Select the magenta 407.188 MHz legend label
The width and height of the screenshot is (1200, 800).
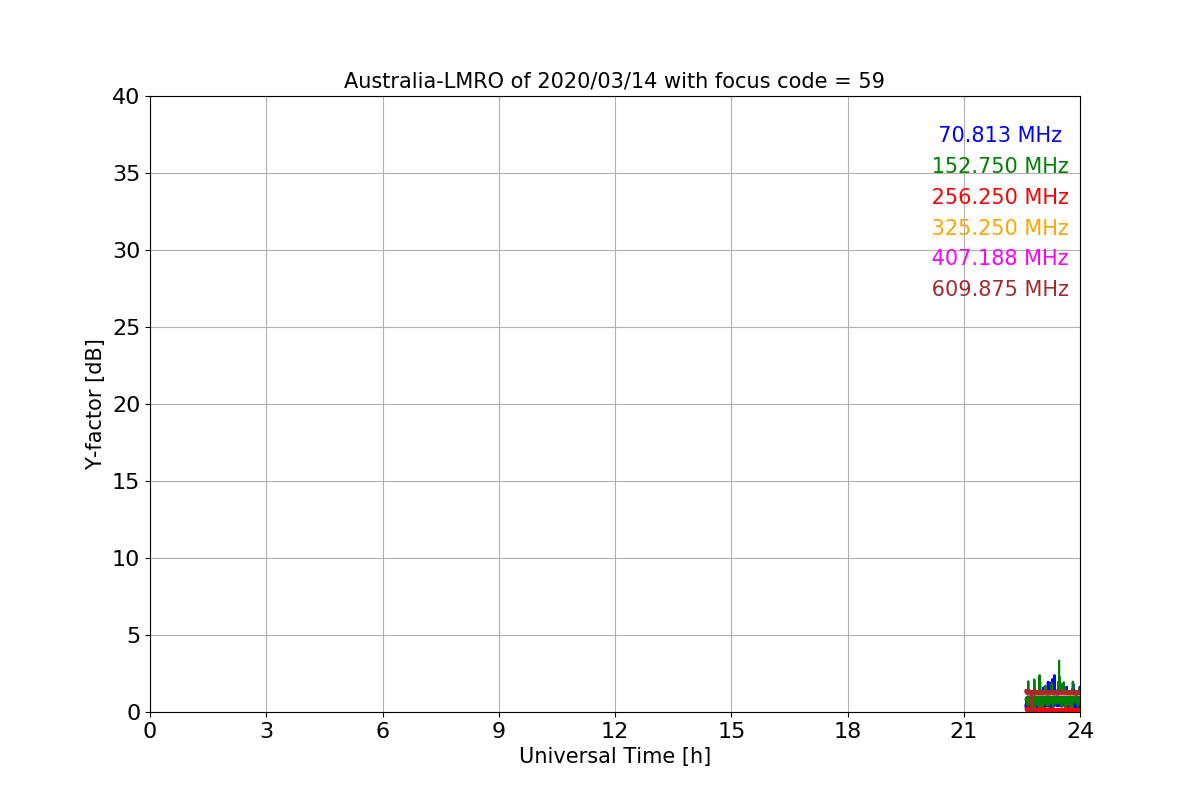point(1000,258)
